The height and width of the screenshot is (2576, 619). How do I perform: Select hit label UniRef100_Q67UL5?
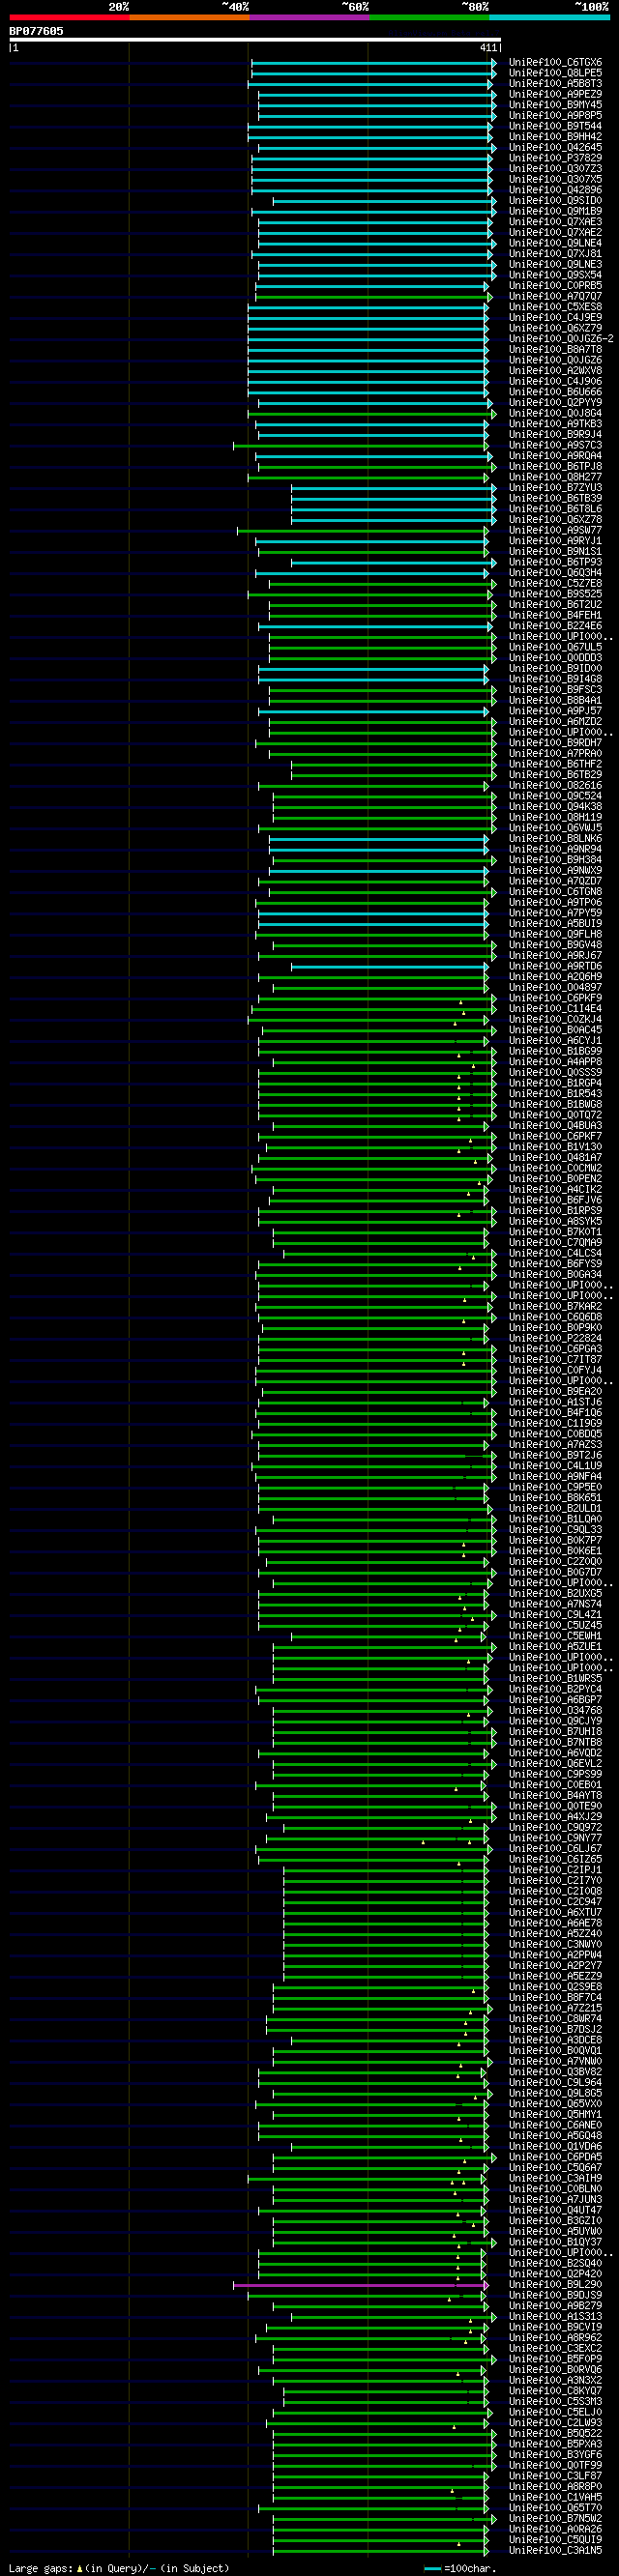pyautogui.click(x=555, y=647)
